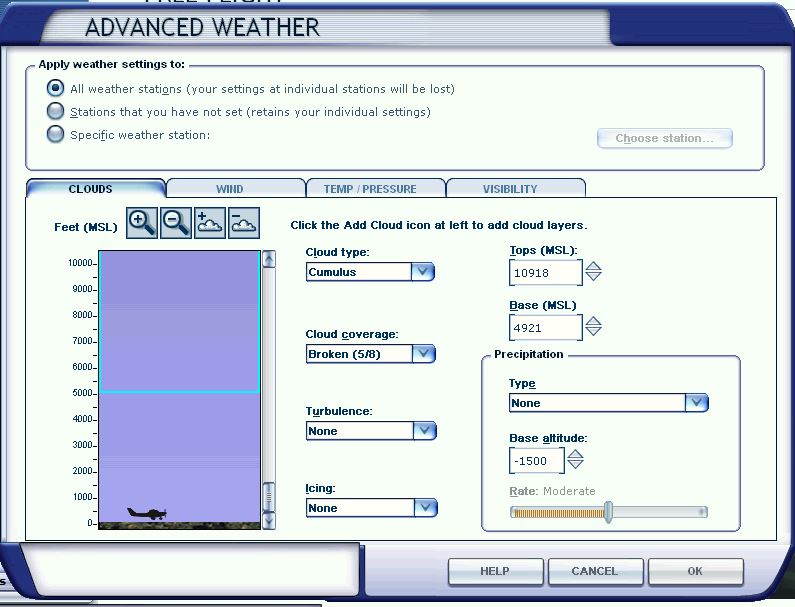
Task: Expand the Icing dropdown
Action: tap(425, 508)
